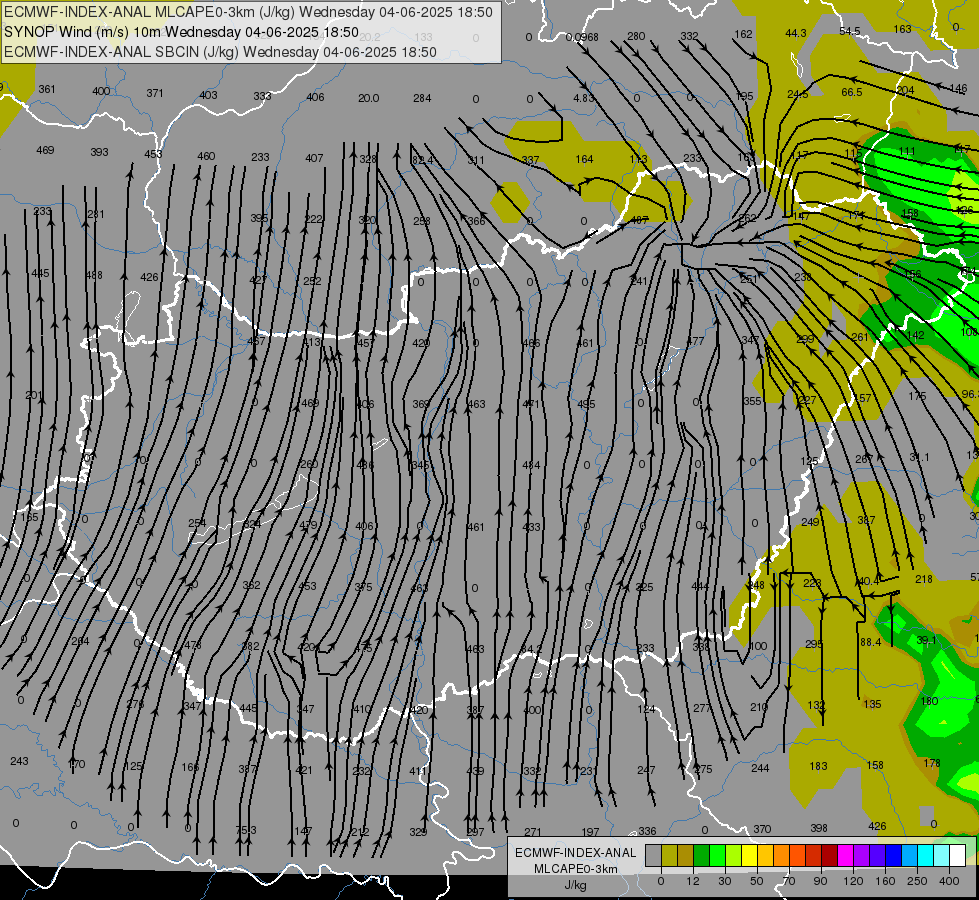Click the map value 54.5
The image size is (979, 900).
tap(850, 31)
